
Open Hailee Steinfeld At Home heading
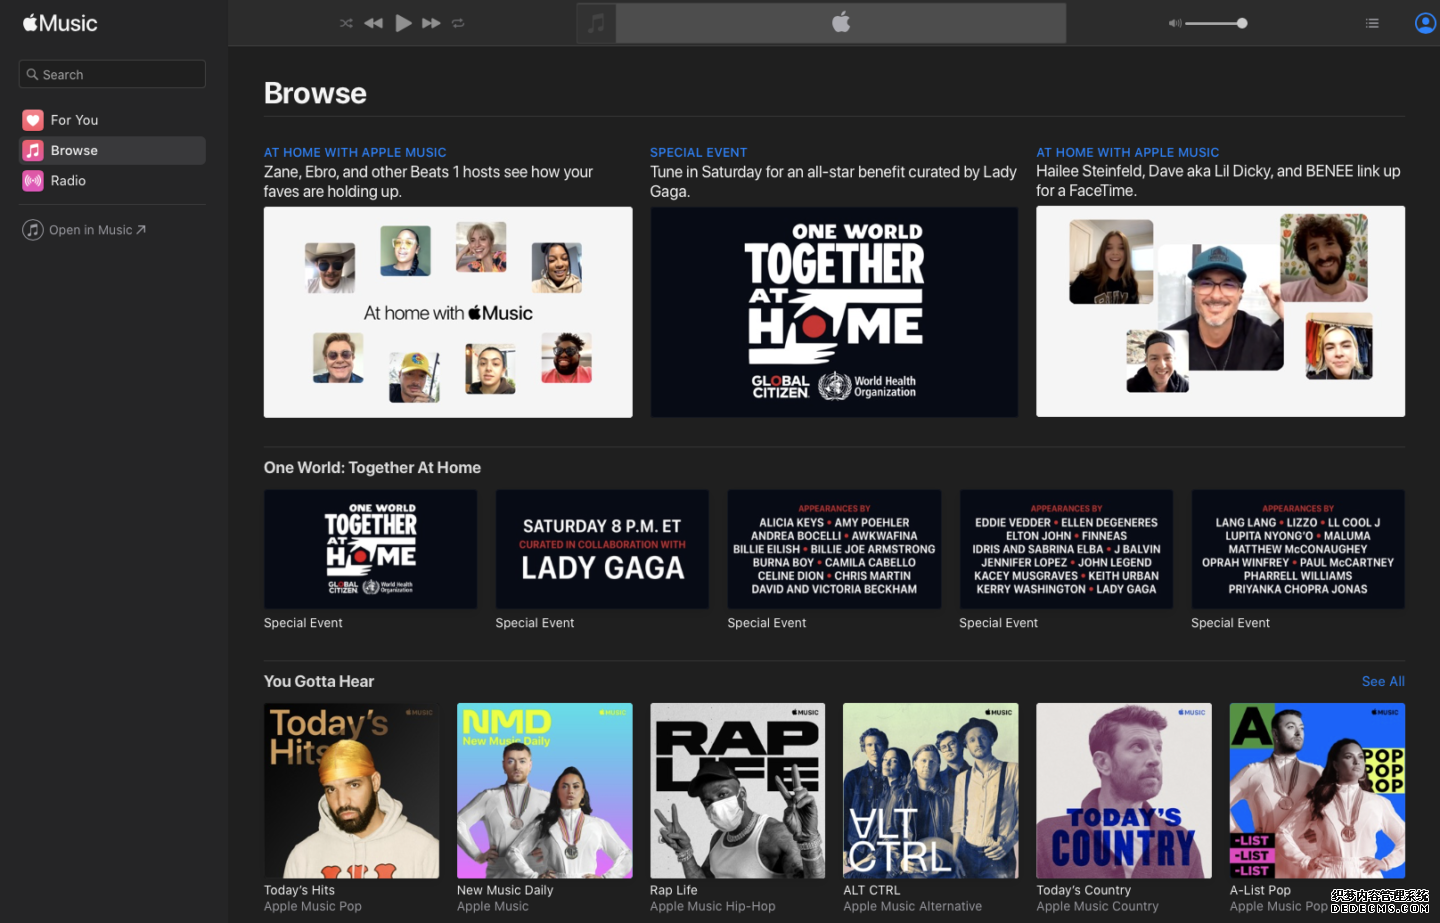point(1127,152)
